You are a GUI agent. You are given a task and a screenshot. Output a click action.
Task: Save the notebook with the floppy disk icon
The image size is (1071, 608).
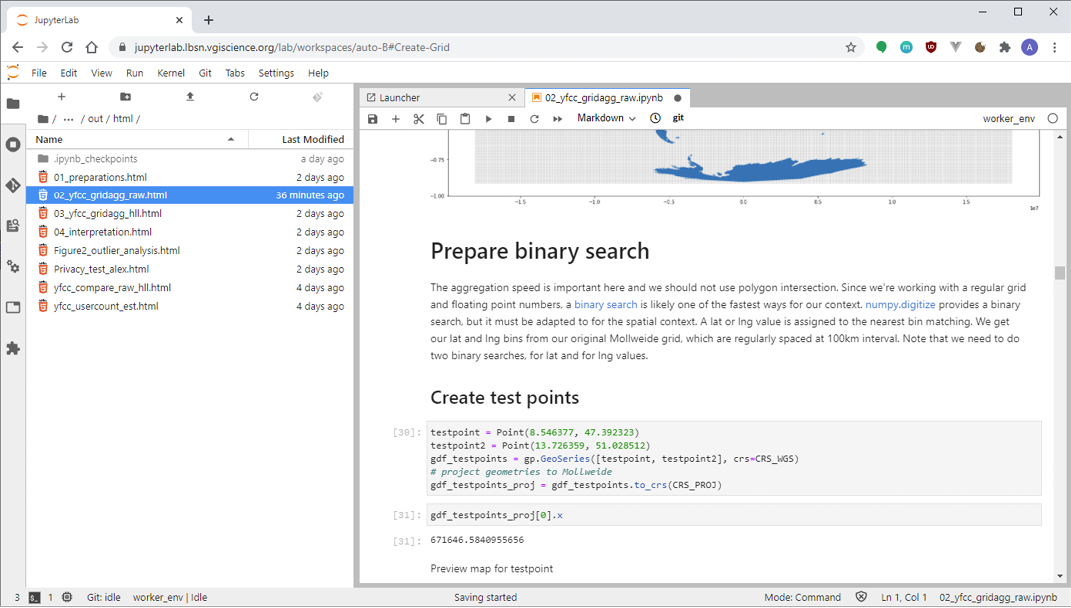(x=373, y=119)
